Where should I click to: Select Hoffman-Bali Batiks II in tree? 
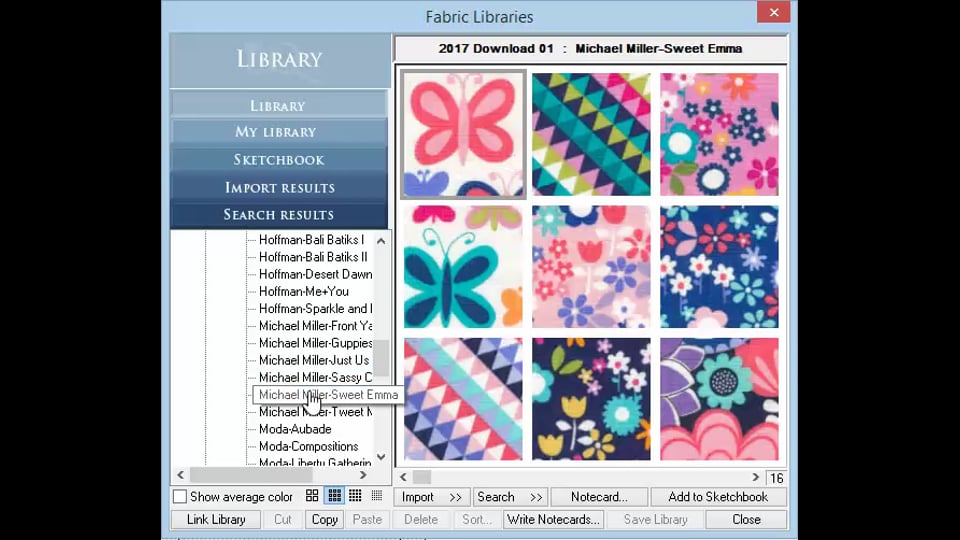(313, 257)
